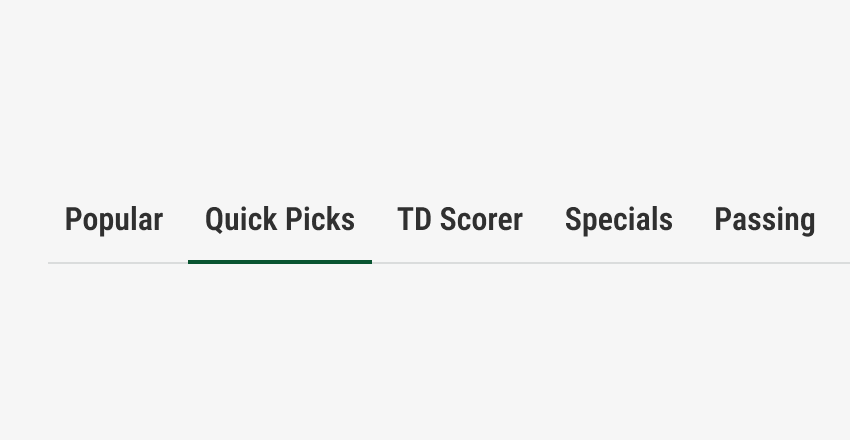Open the Popular tab
This screenshot has width=850, height=440.
[x=114, y=220]
